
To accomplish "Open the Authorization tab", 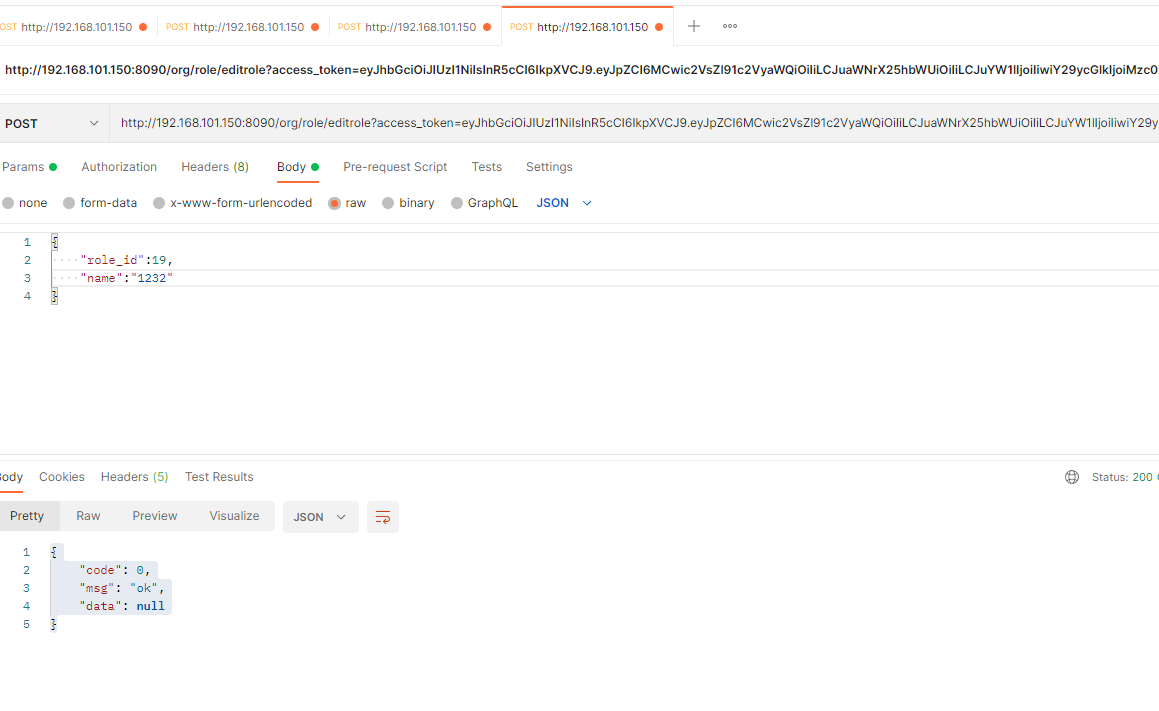I will pyautogui.click(x=119, y=167).
